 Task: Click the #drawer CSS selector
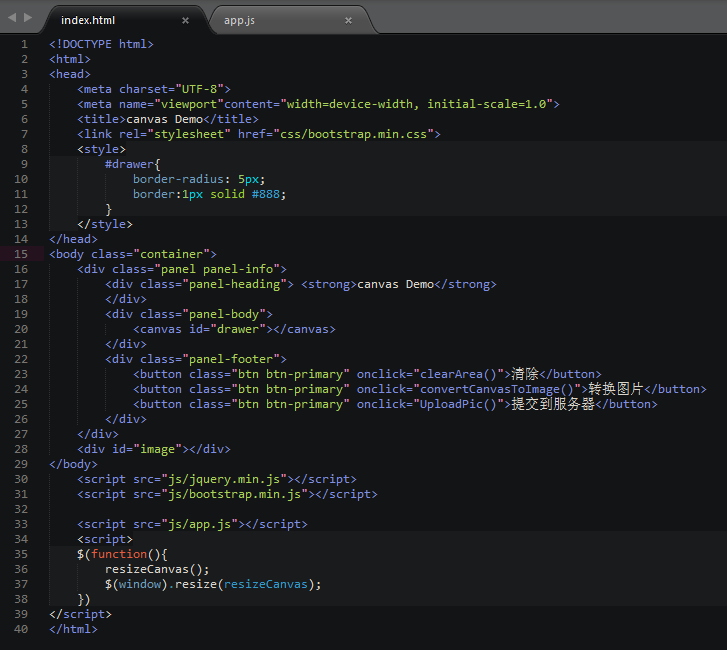[129, 164]
